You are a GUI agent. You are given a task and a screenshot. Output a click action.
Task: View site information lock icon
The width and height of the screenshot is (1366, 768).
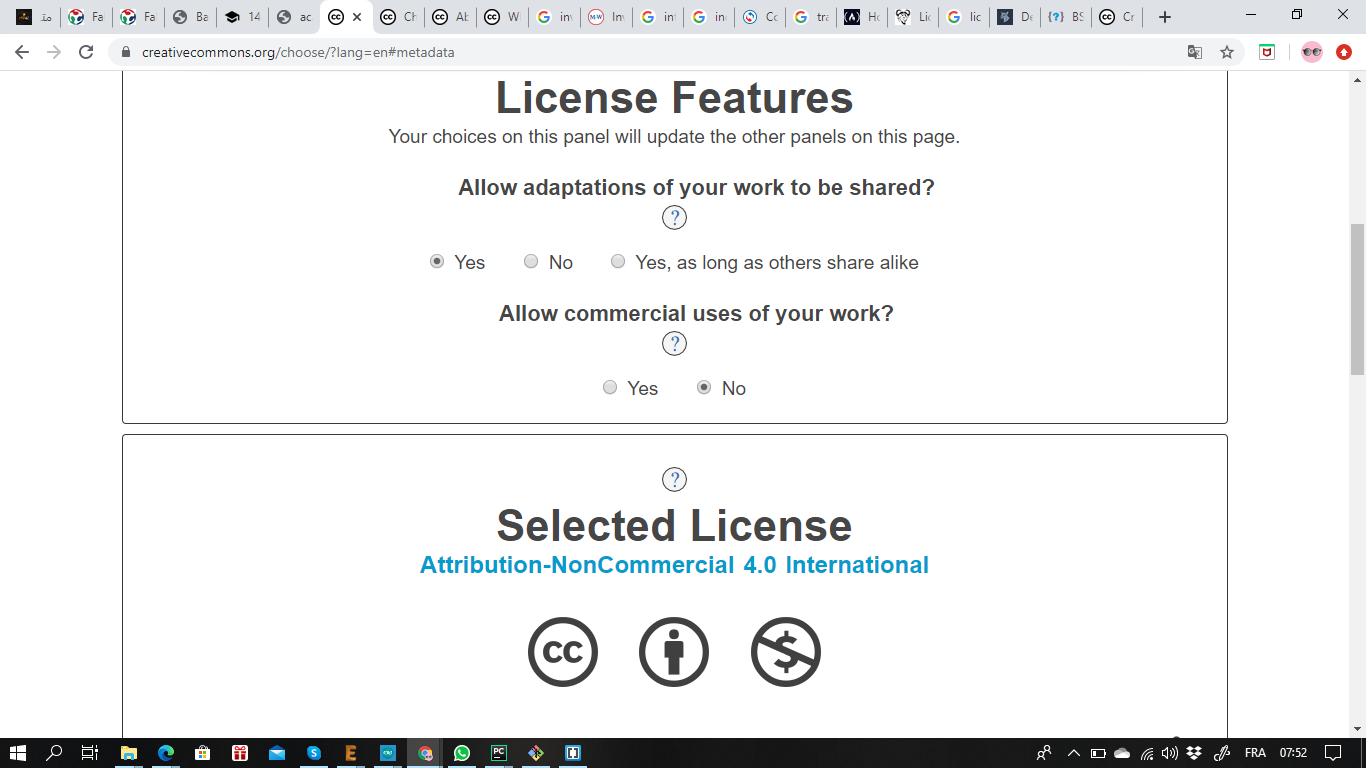tap(126, 52)
